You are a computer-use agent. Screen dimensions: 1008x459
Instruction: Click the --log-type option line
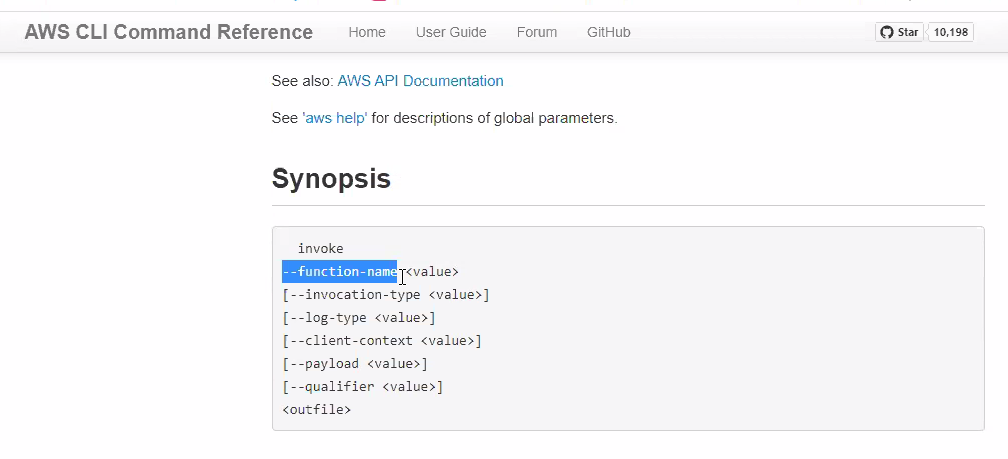359,318
